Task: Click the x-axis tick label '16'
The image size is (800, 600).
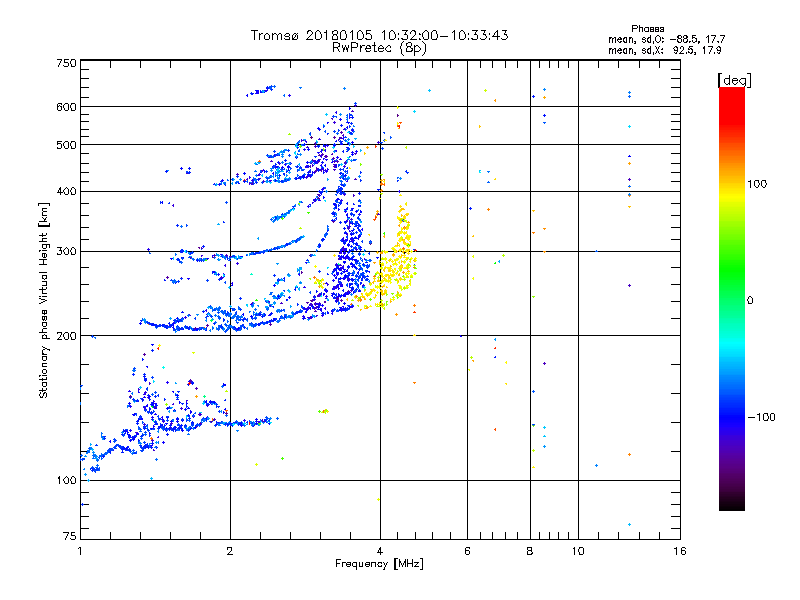Action: (x=680, y=551)
